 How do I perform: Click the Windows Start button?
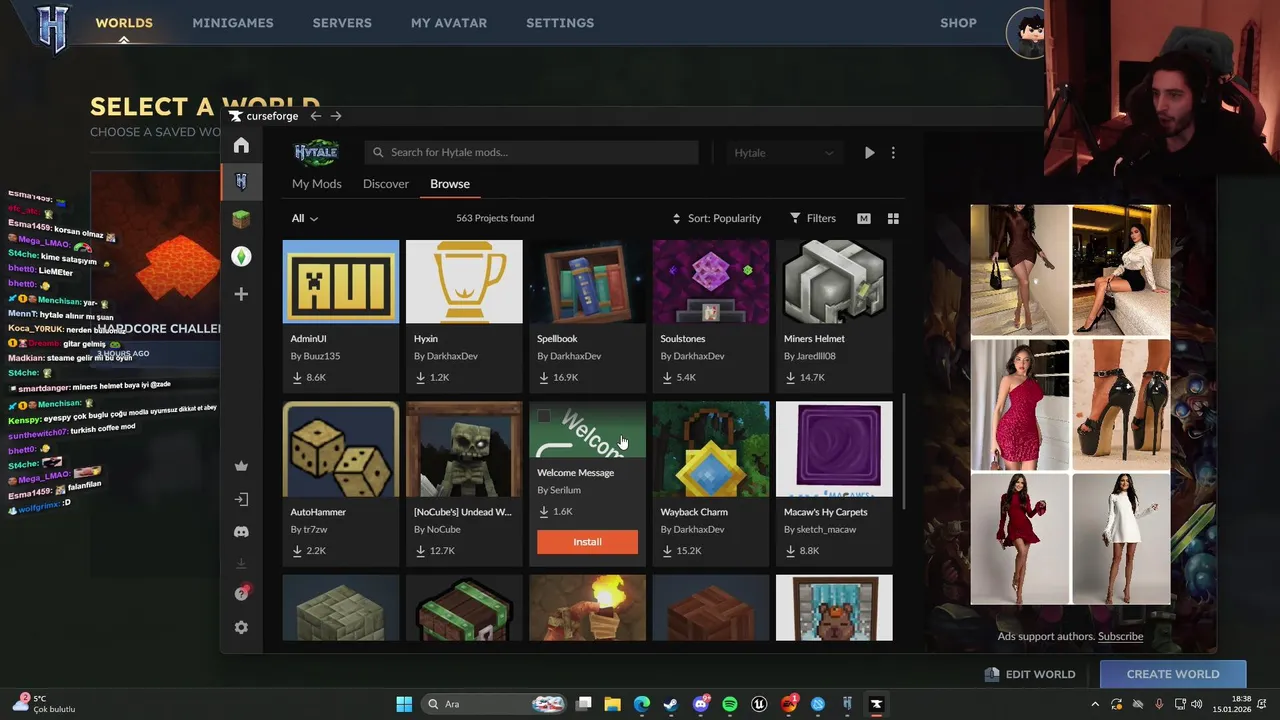coord(404,704)
